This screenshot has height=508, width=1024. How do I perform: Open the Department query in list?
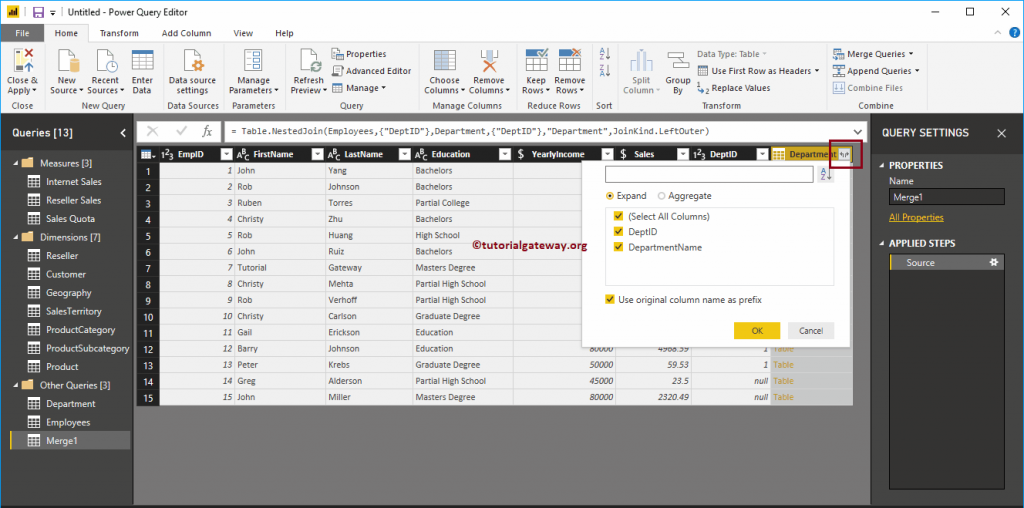(71, 404)
